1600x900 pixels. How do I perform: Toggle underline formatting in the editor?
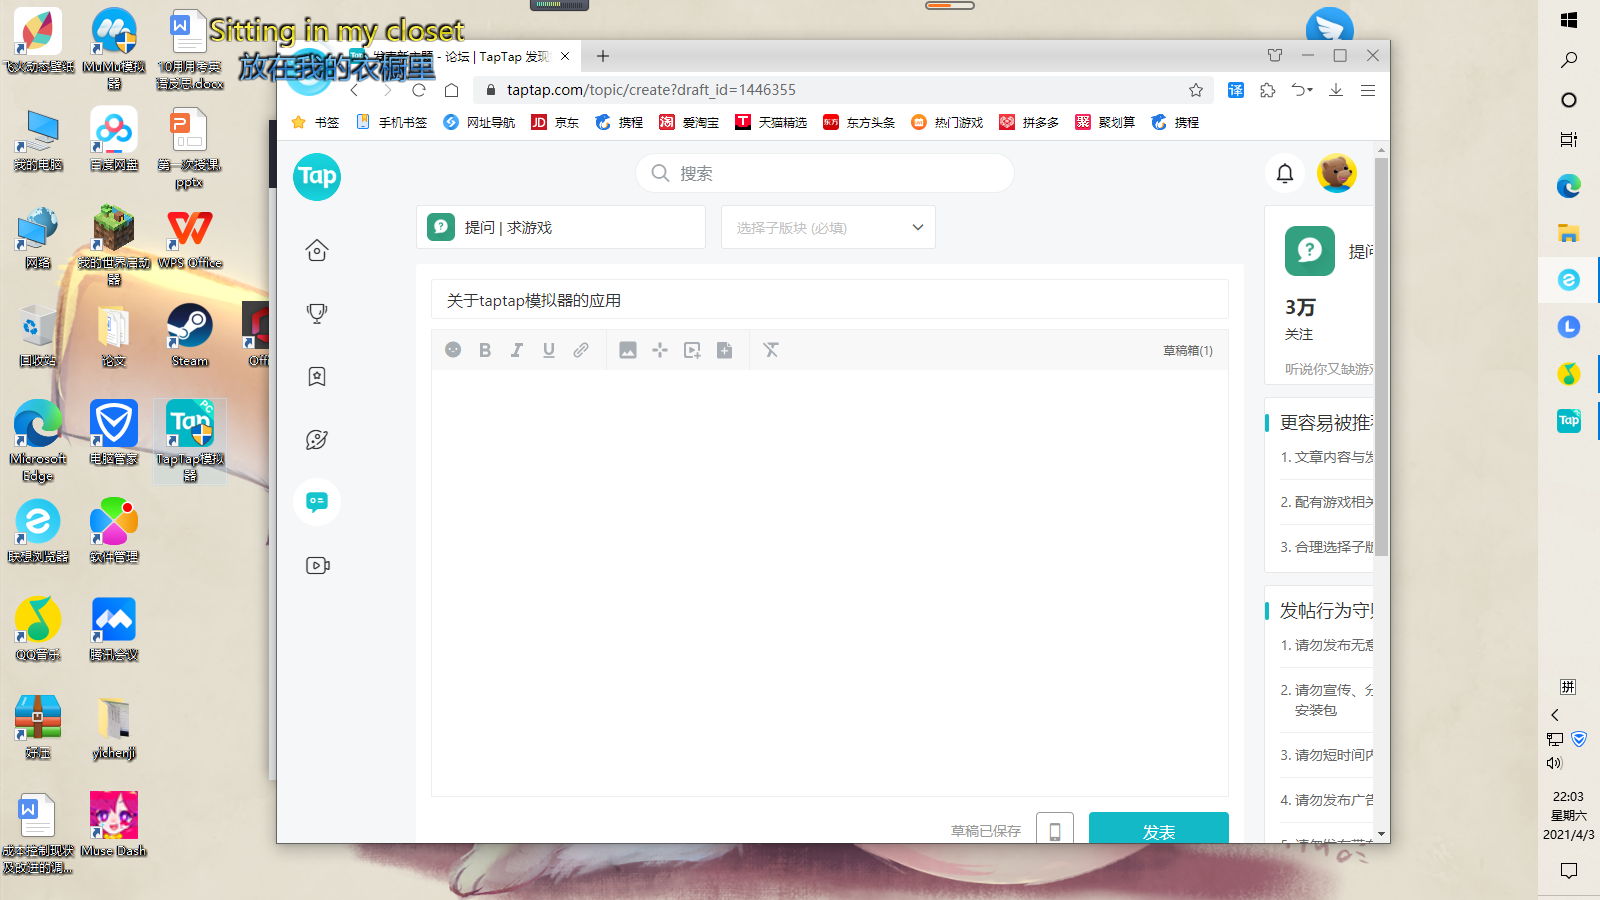coord(549,350)
